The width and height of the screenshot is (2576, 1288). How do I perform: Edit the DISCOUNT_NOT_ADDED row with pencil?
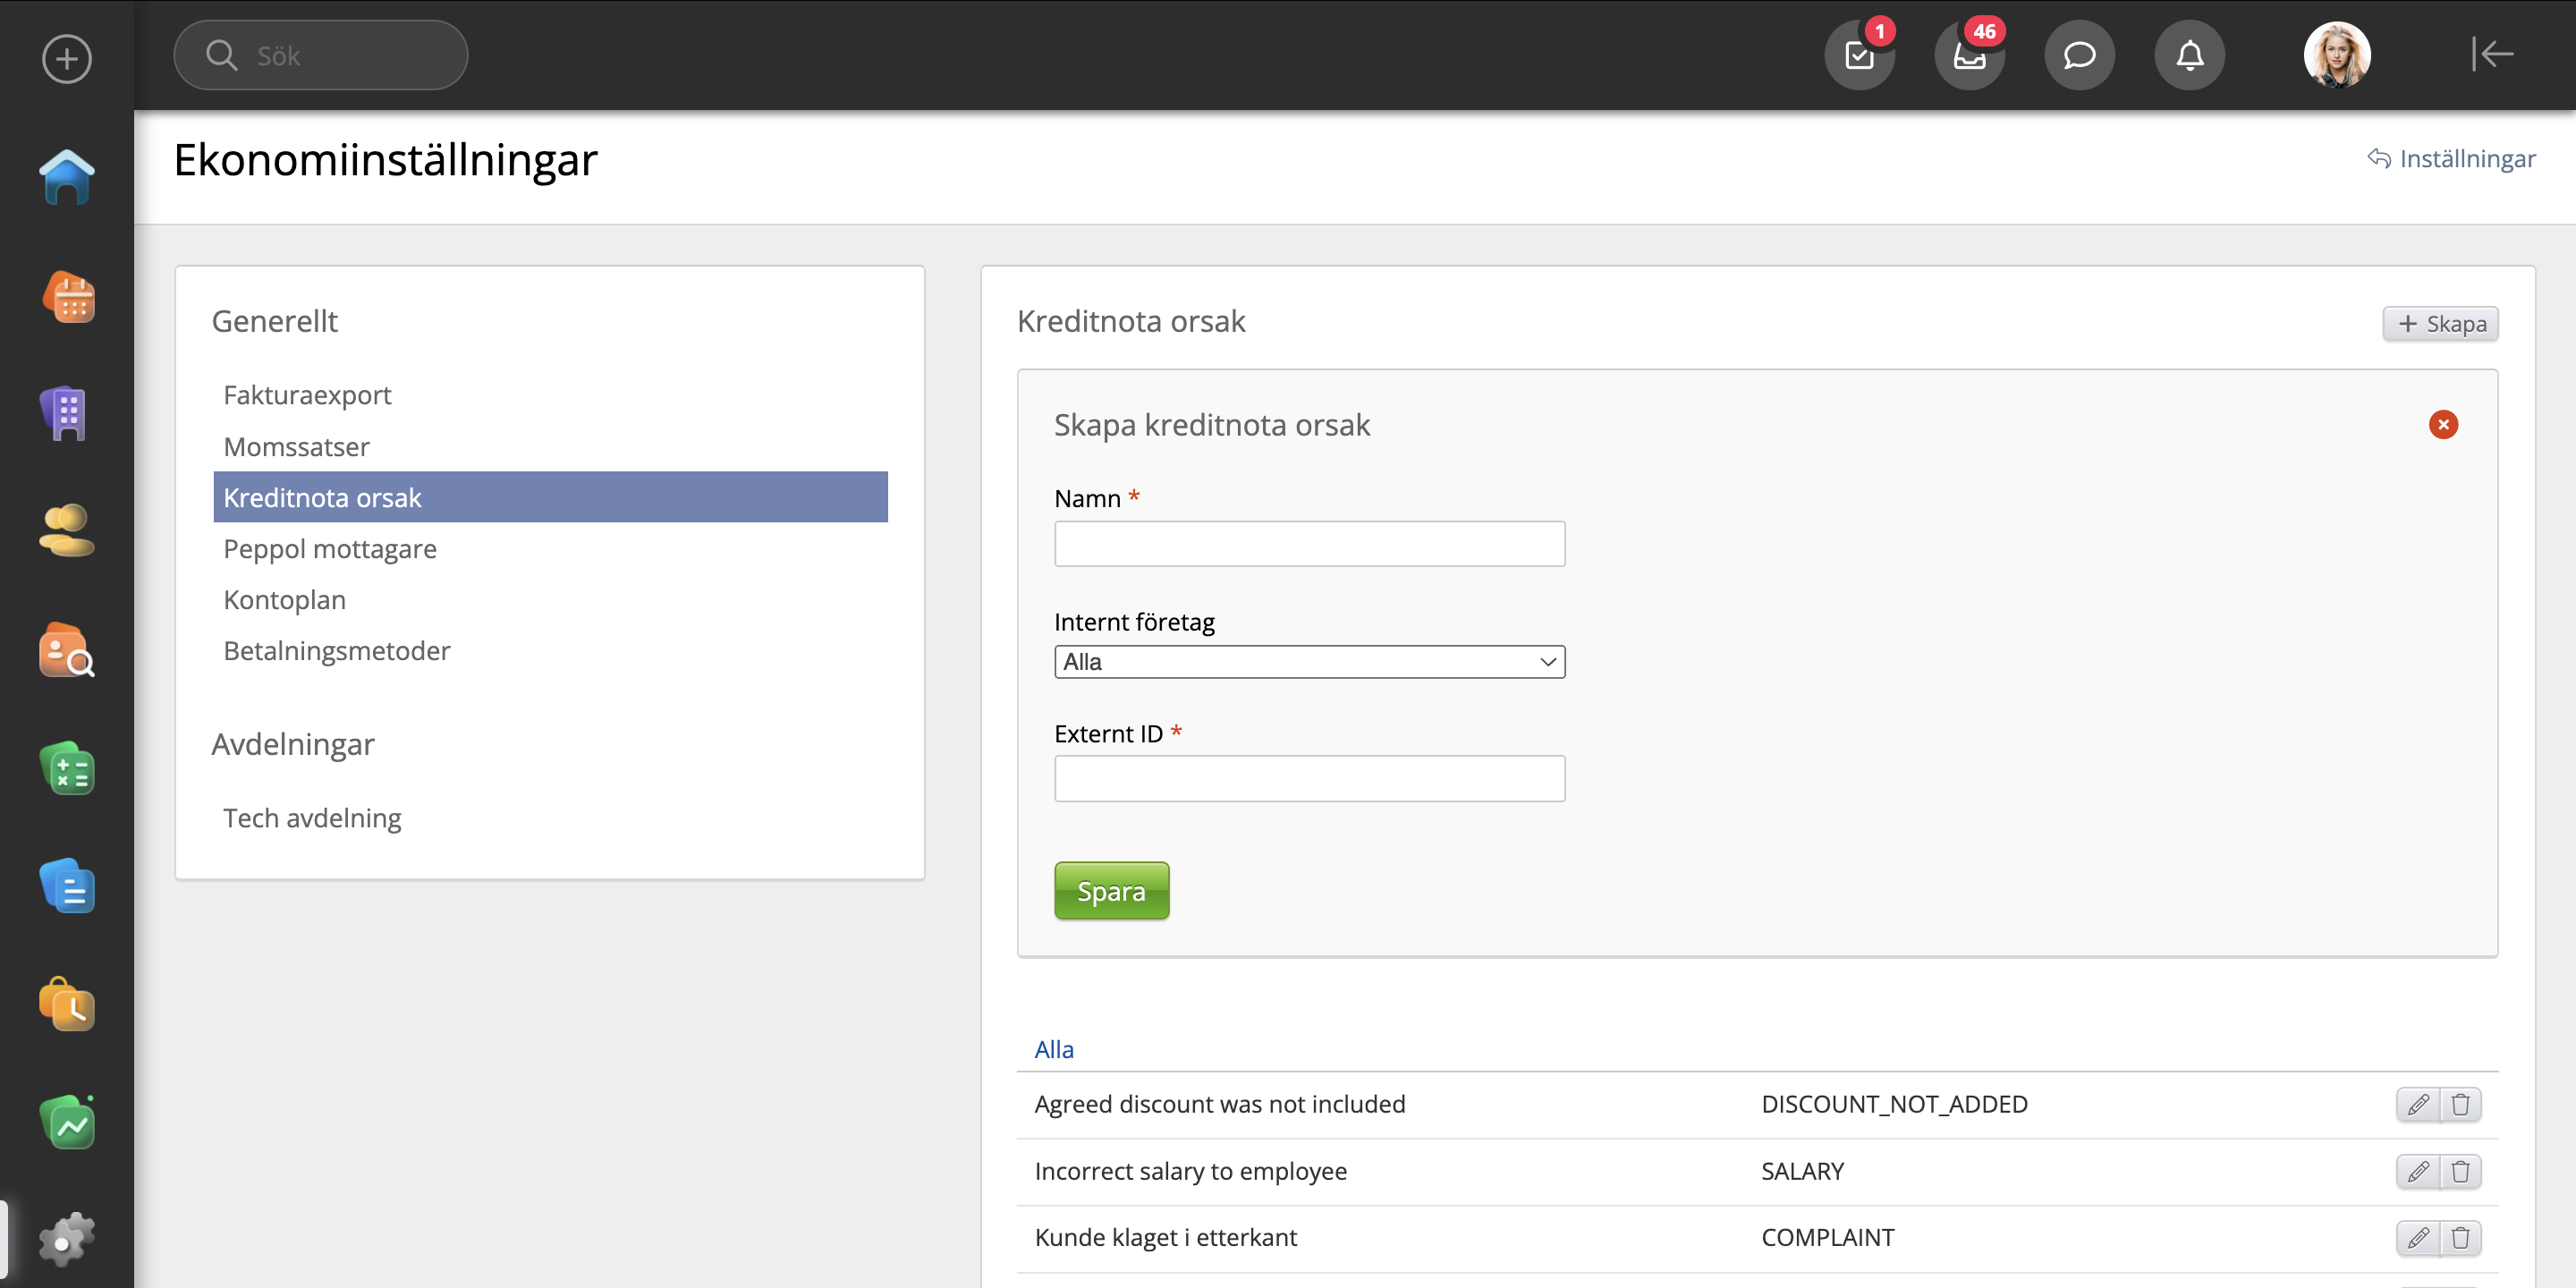tap(2418, 1104)
